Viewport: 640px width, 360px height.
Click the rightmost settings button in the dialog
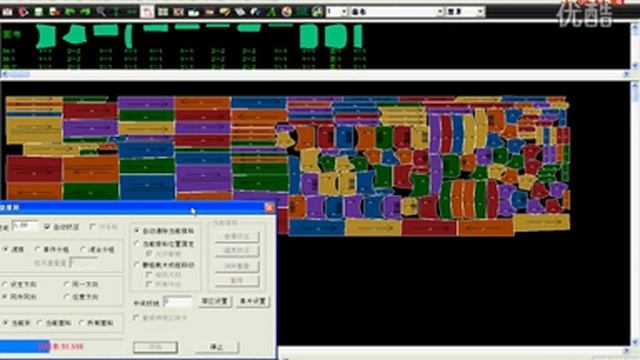253,301
